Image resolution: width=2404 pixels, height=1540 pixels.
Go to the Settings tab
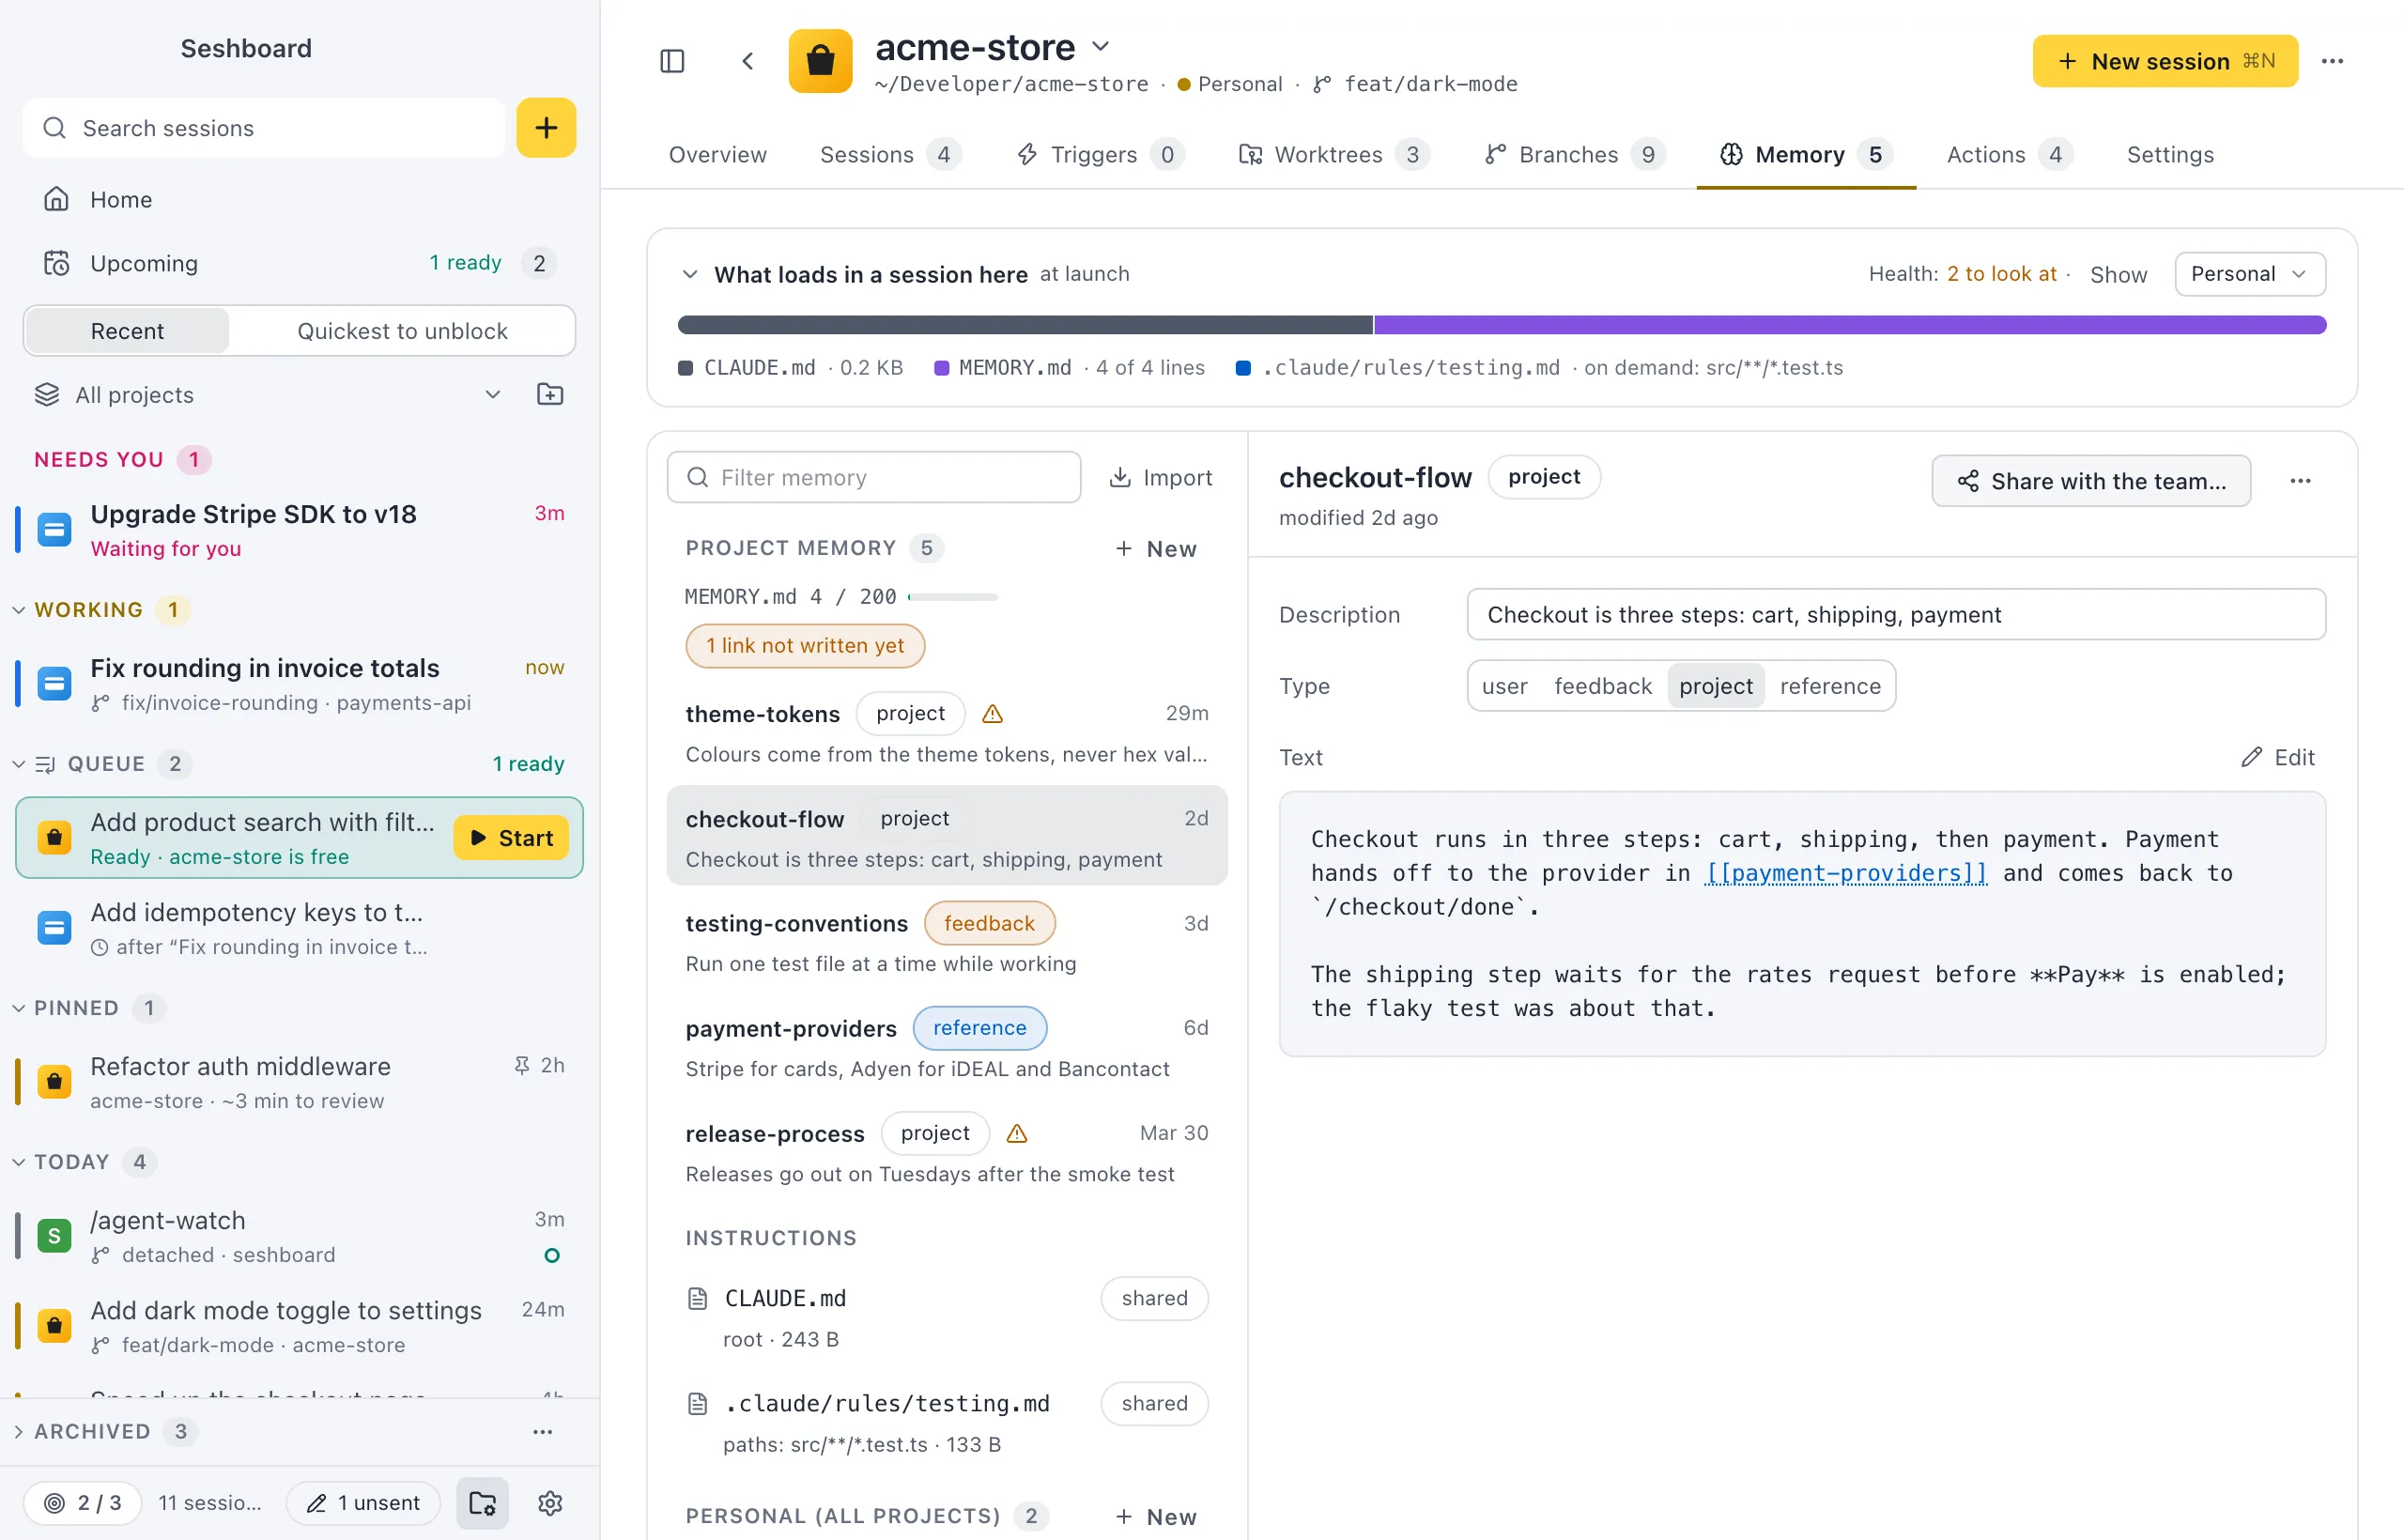tap(2170, 154)
